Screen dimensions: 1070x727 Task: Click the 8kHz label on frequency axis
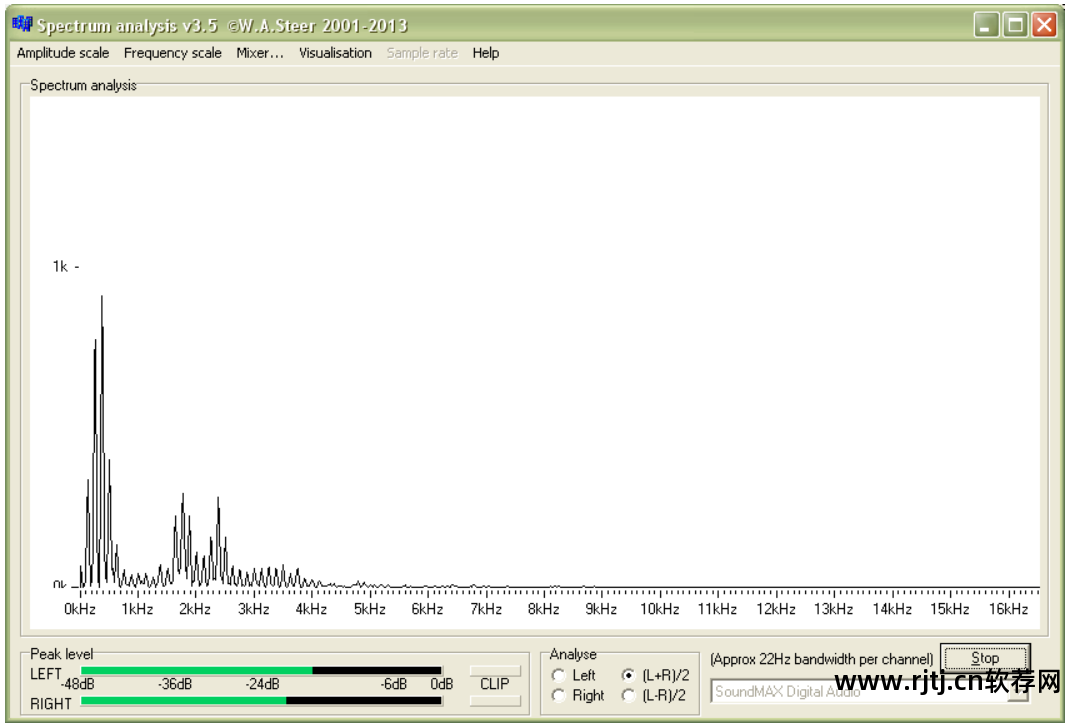(543, 609)
